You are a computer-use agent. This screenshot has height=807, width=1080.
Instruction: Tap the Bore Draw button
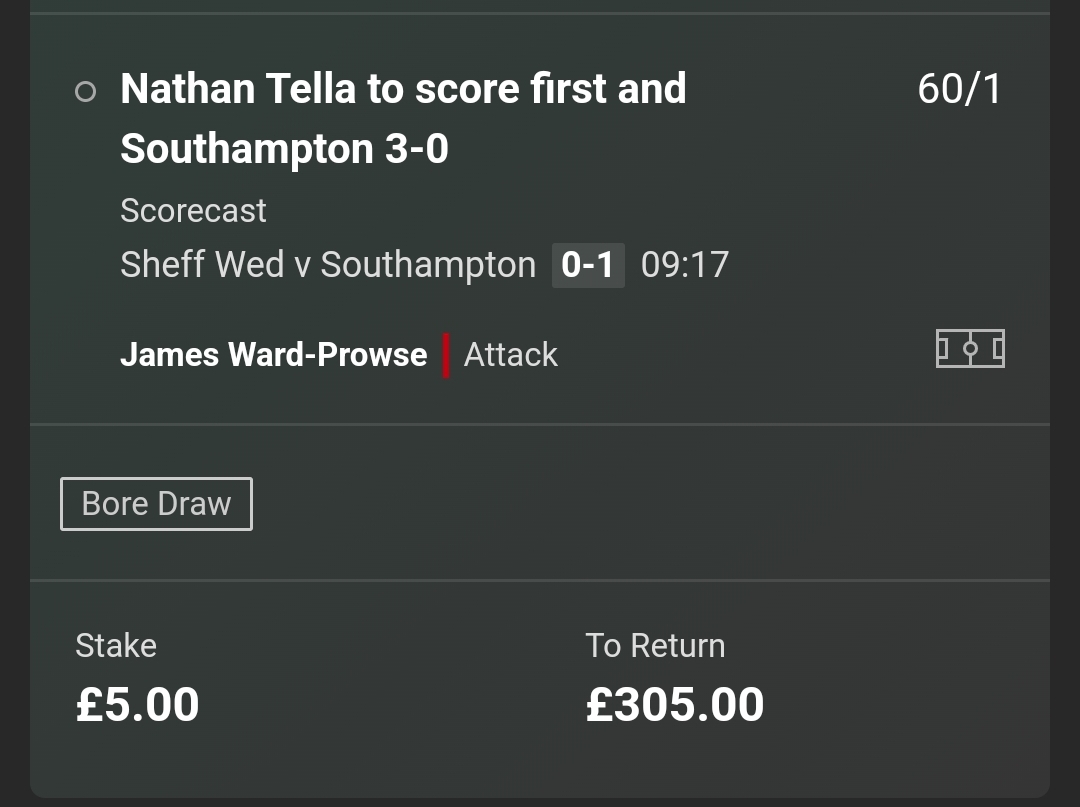coord(156,504)
